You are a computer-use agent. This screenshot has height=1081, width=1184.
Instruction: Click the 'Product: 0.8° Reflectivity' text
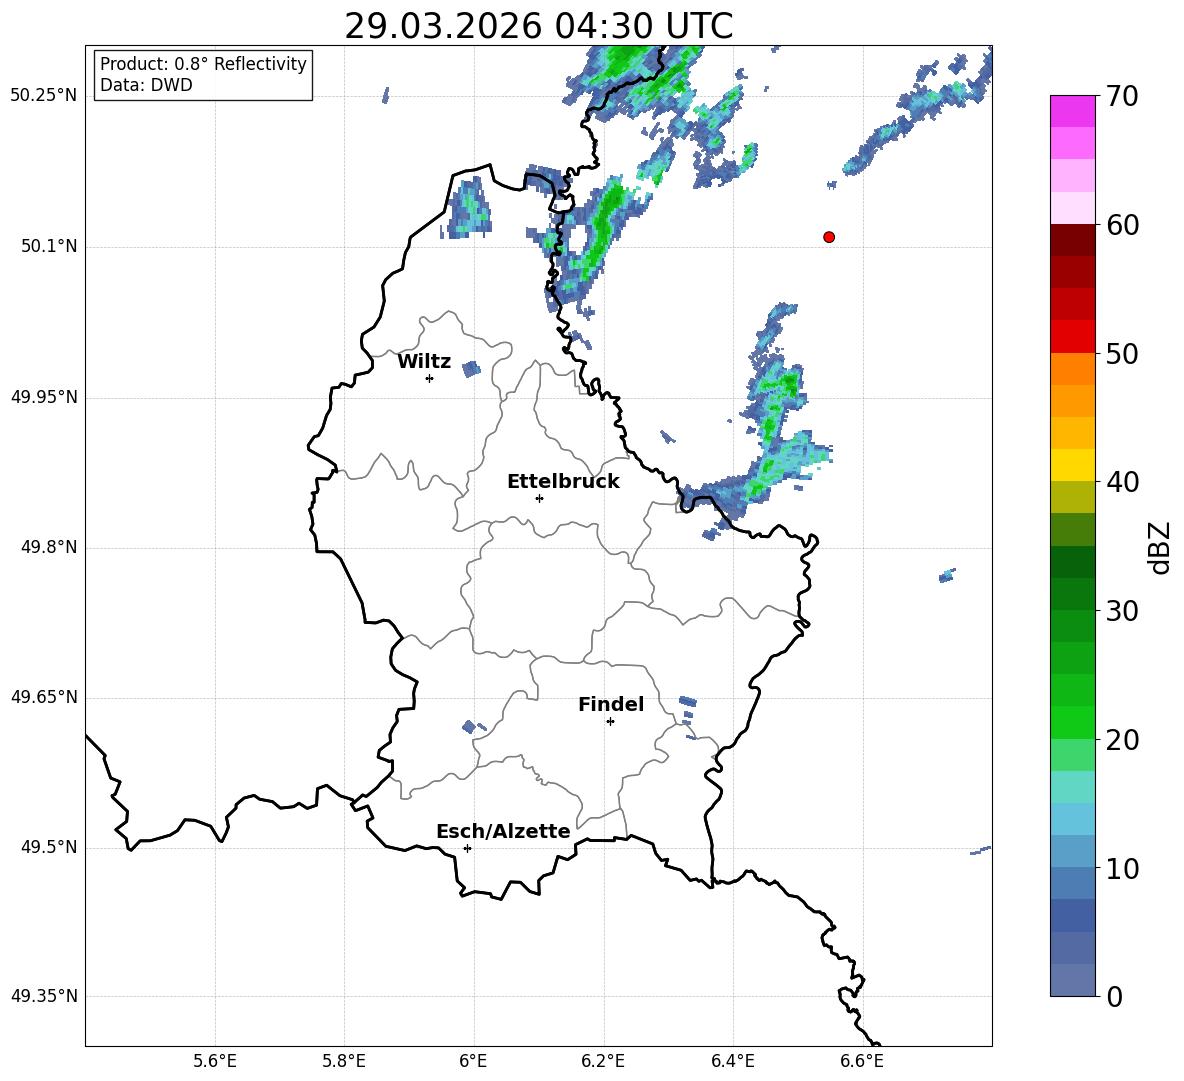coord(203,64)
